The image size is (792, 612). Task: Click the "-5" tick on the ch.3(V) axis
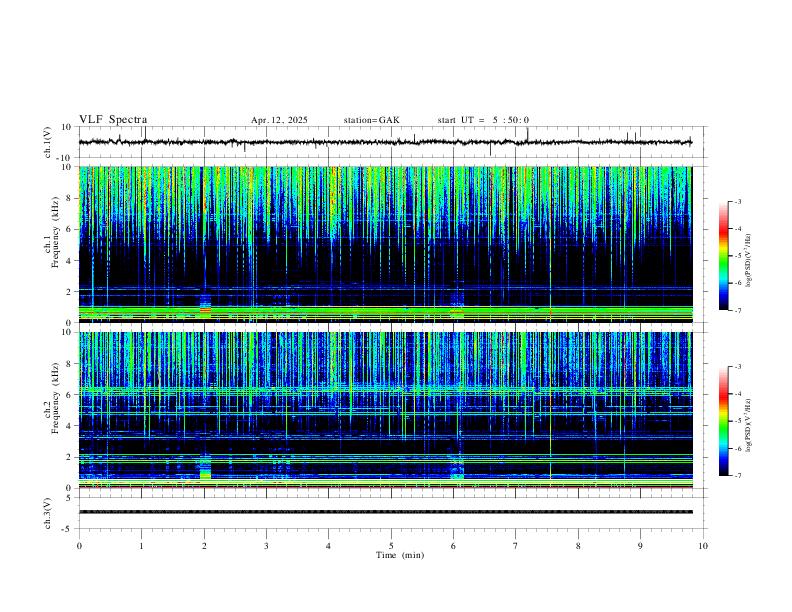click(68, 529)
